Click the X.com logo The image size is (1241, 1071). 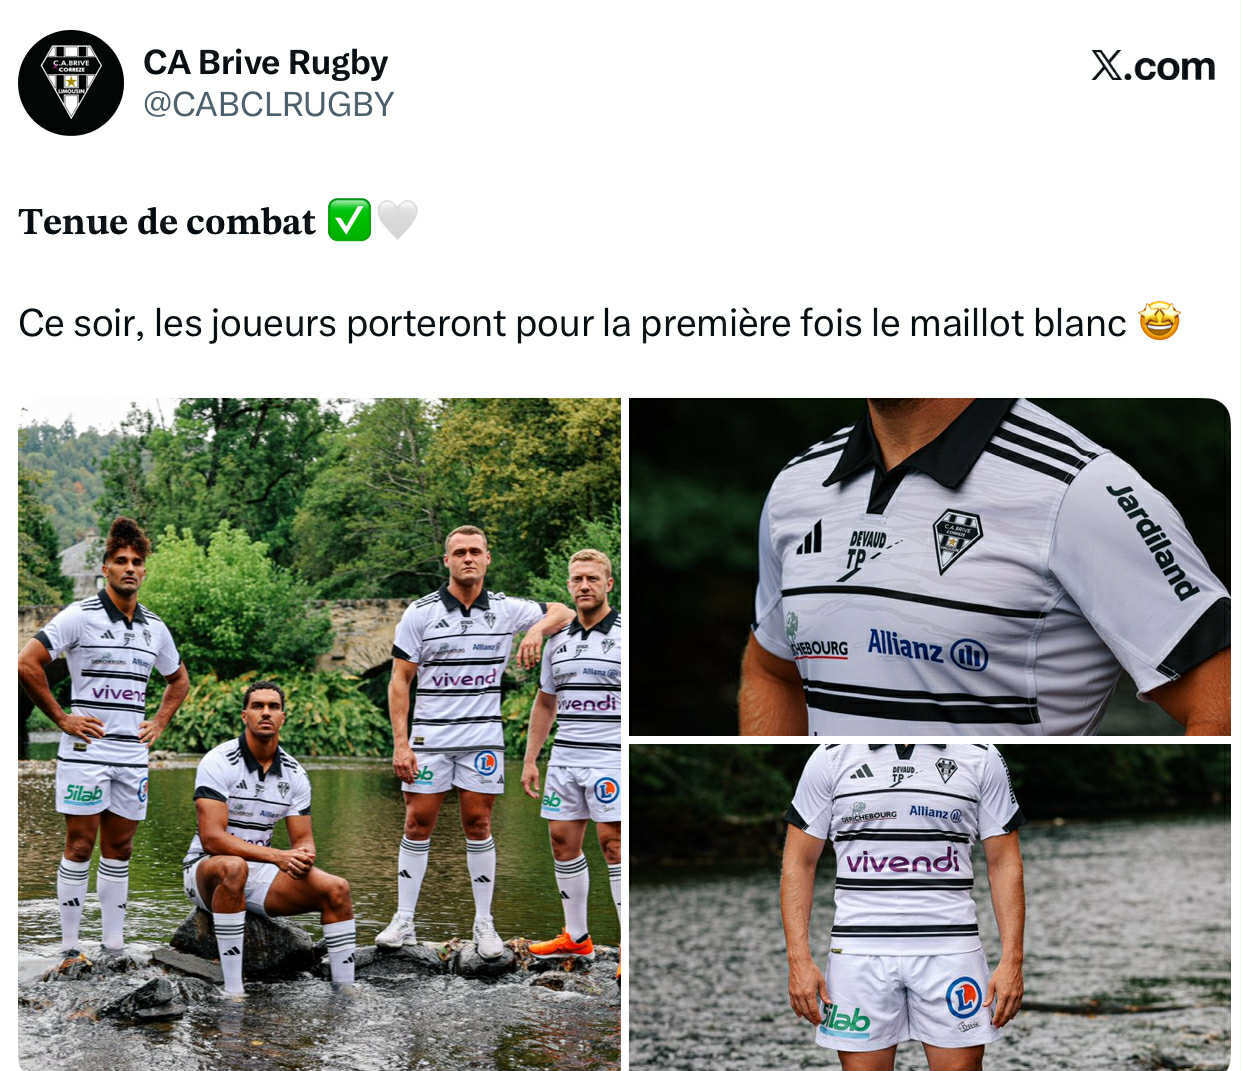tap(1153, 66)
